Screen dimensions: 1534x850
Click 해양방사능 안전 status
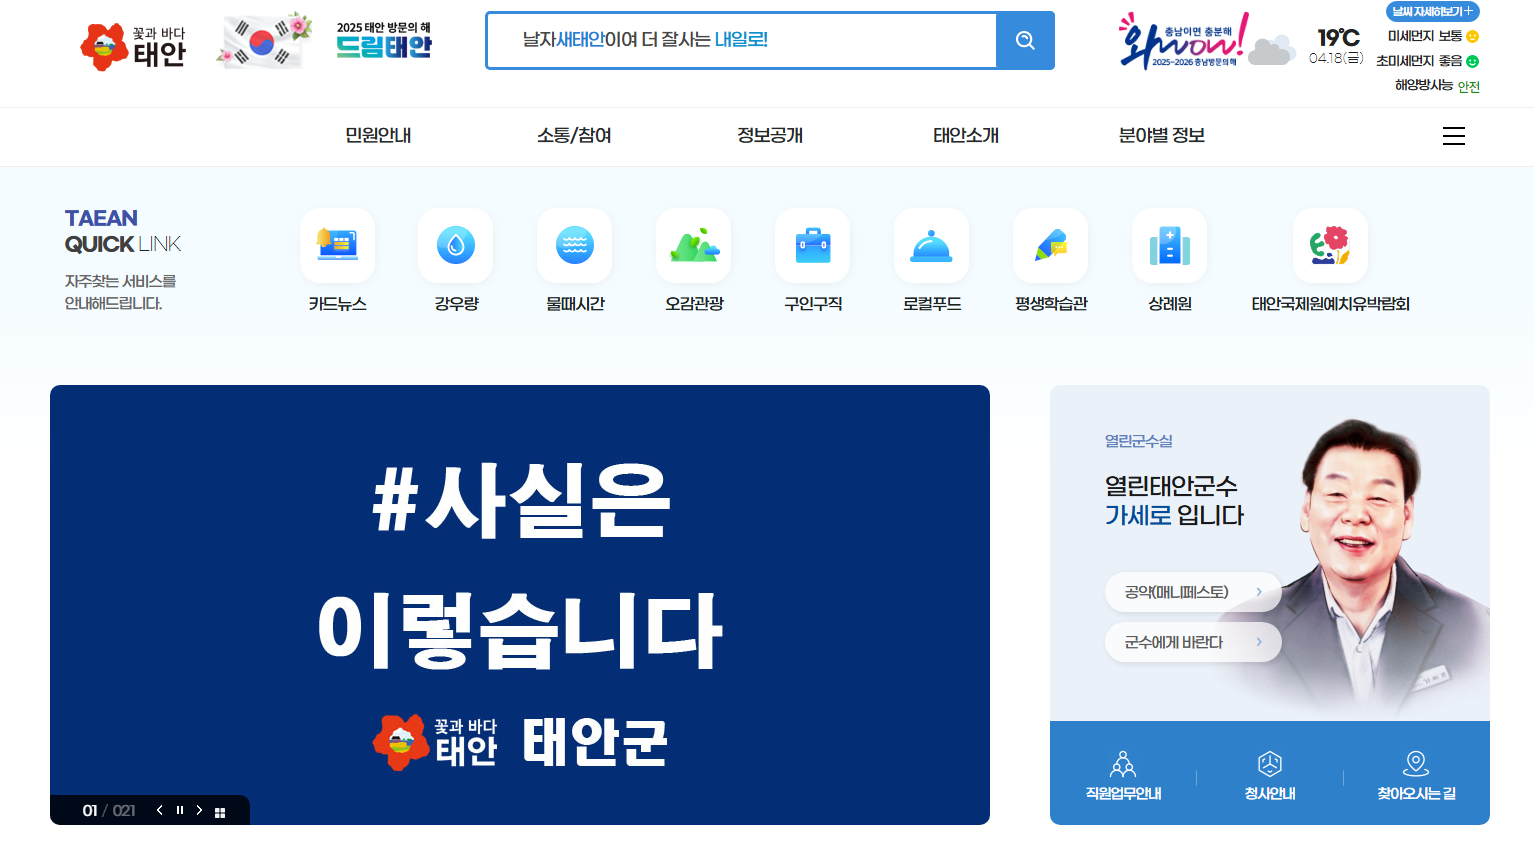[1437, 86]
